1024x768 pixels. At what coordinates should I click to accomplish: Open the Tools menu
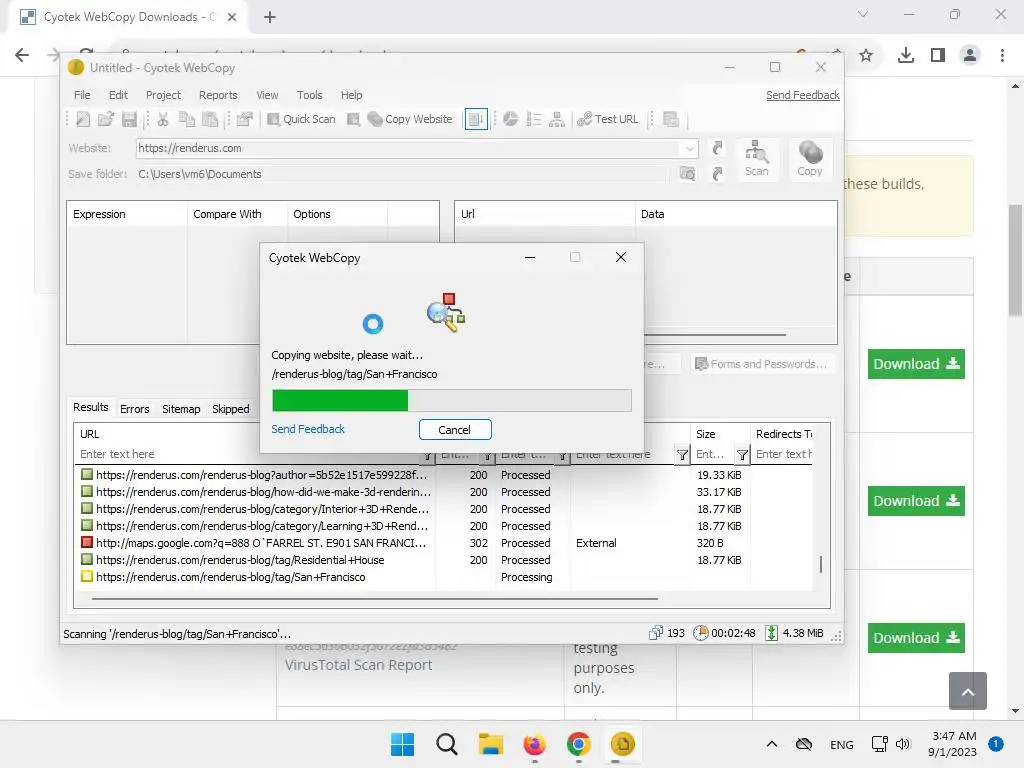pyautogui.click(x=310, y=95)
